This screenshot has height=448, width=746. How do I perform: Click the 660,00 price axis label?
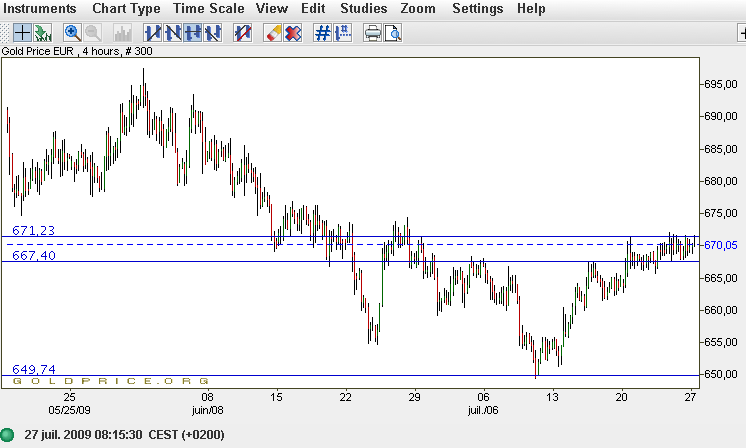tap(720, 310)
